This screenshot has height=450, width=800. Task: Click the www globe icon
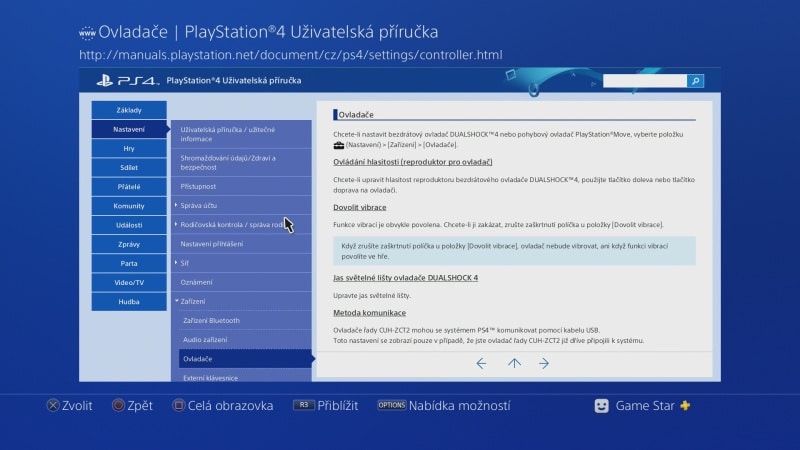[x=87, y=33]
